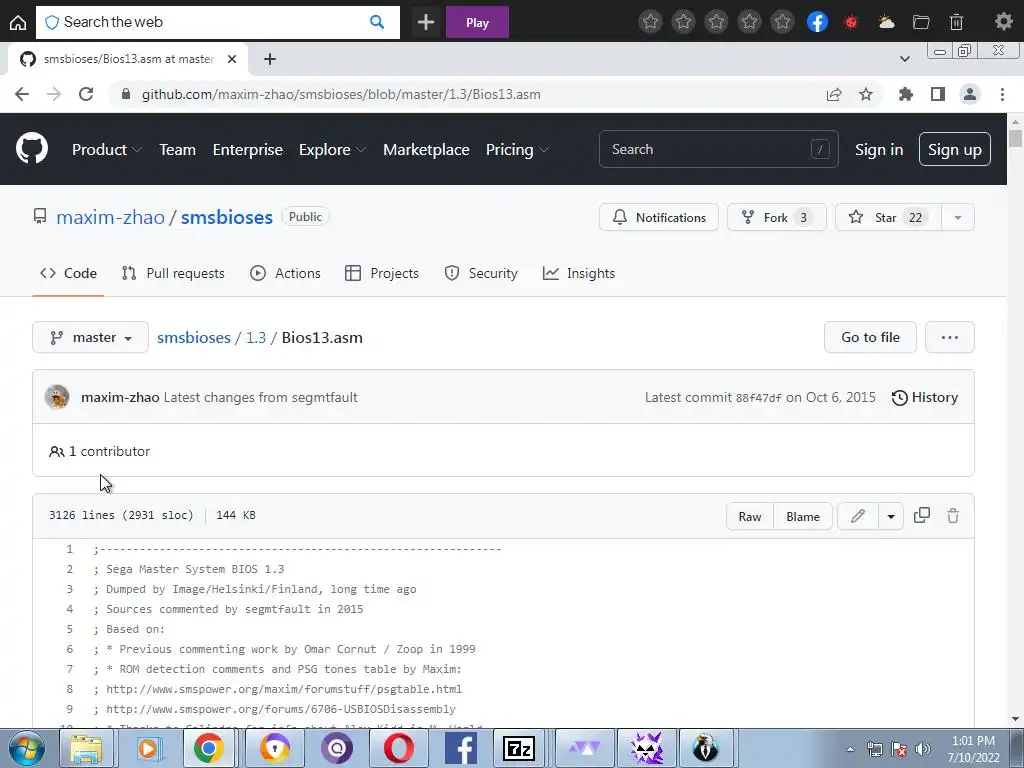Open file History
This screenshot has height=768, width=1024.
click(925, 397)
